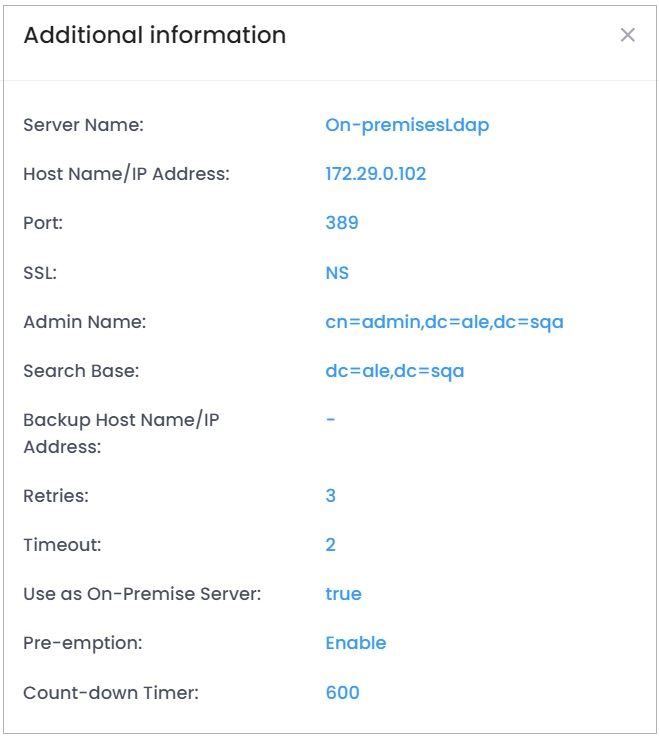Click the Use as On-Premise Server label
The height and width of the screenshot is (738, 659).
142,594
